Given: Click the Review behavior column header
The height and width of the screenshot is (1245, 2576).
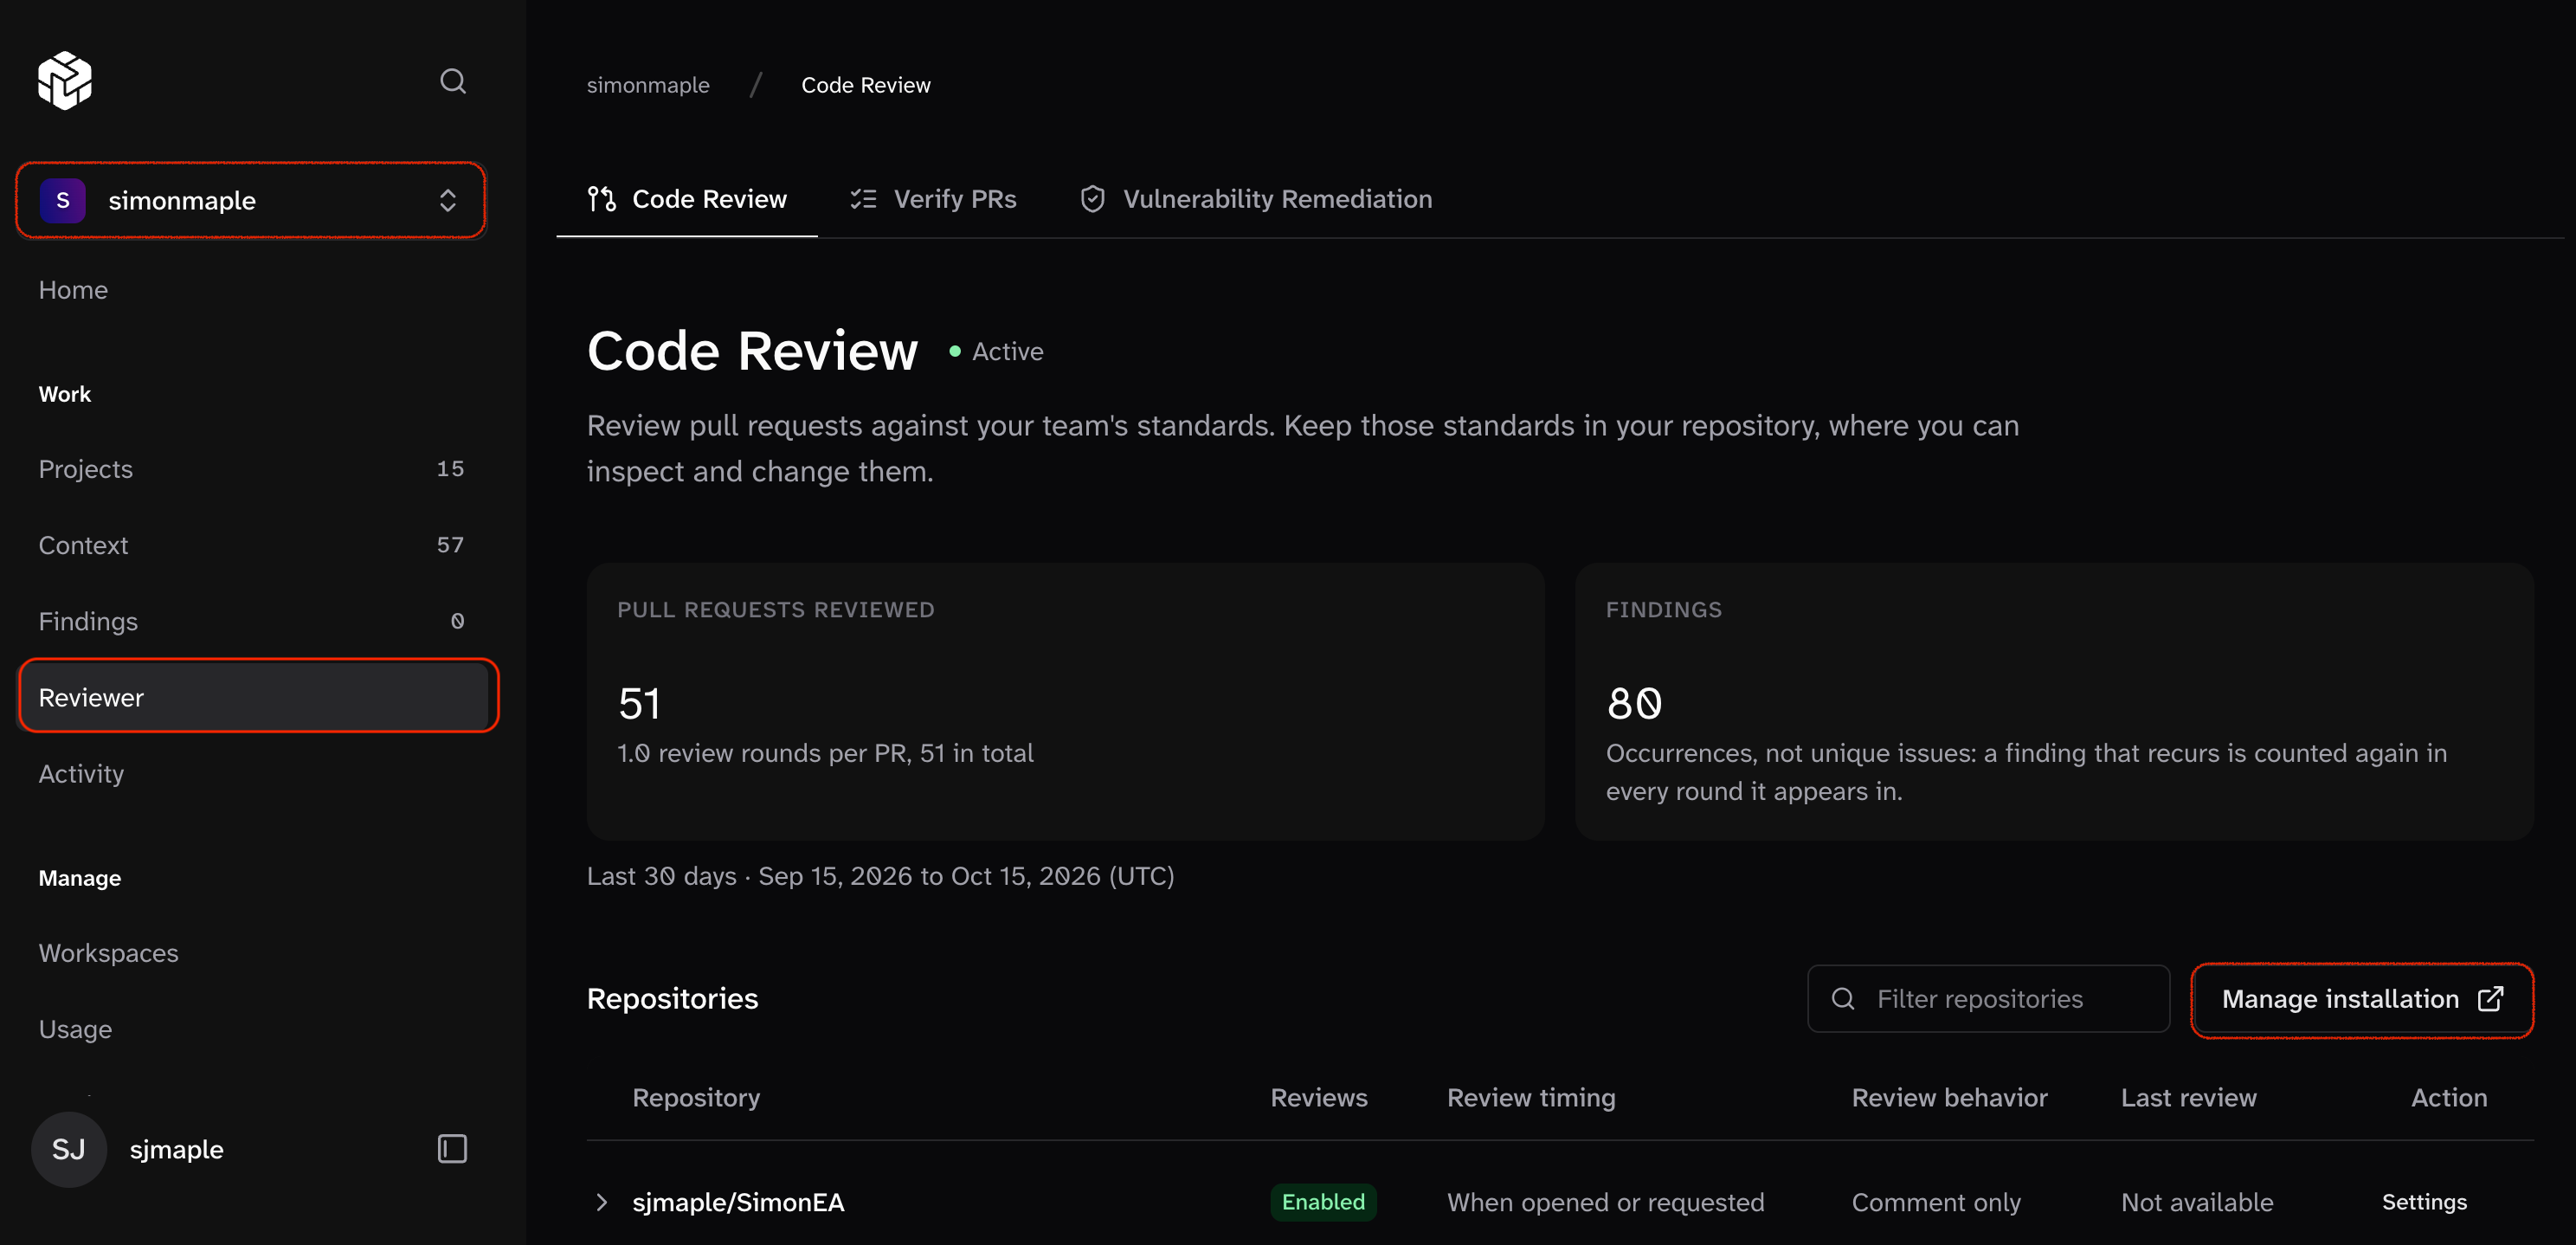Looking at the screenshot, I should click(x=1949, y=1097).
